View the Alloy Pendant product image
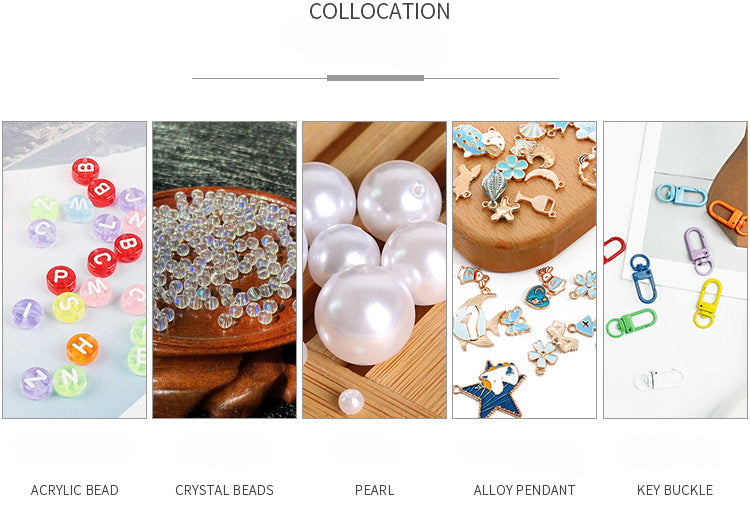 [x=525, y=270]
